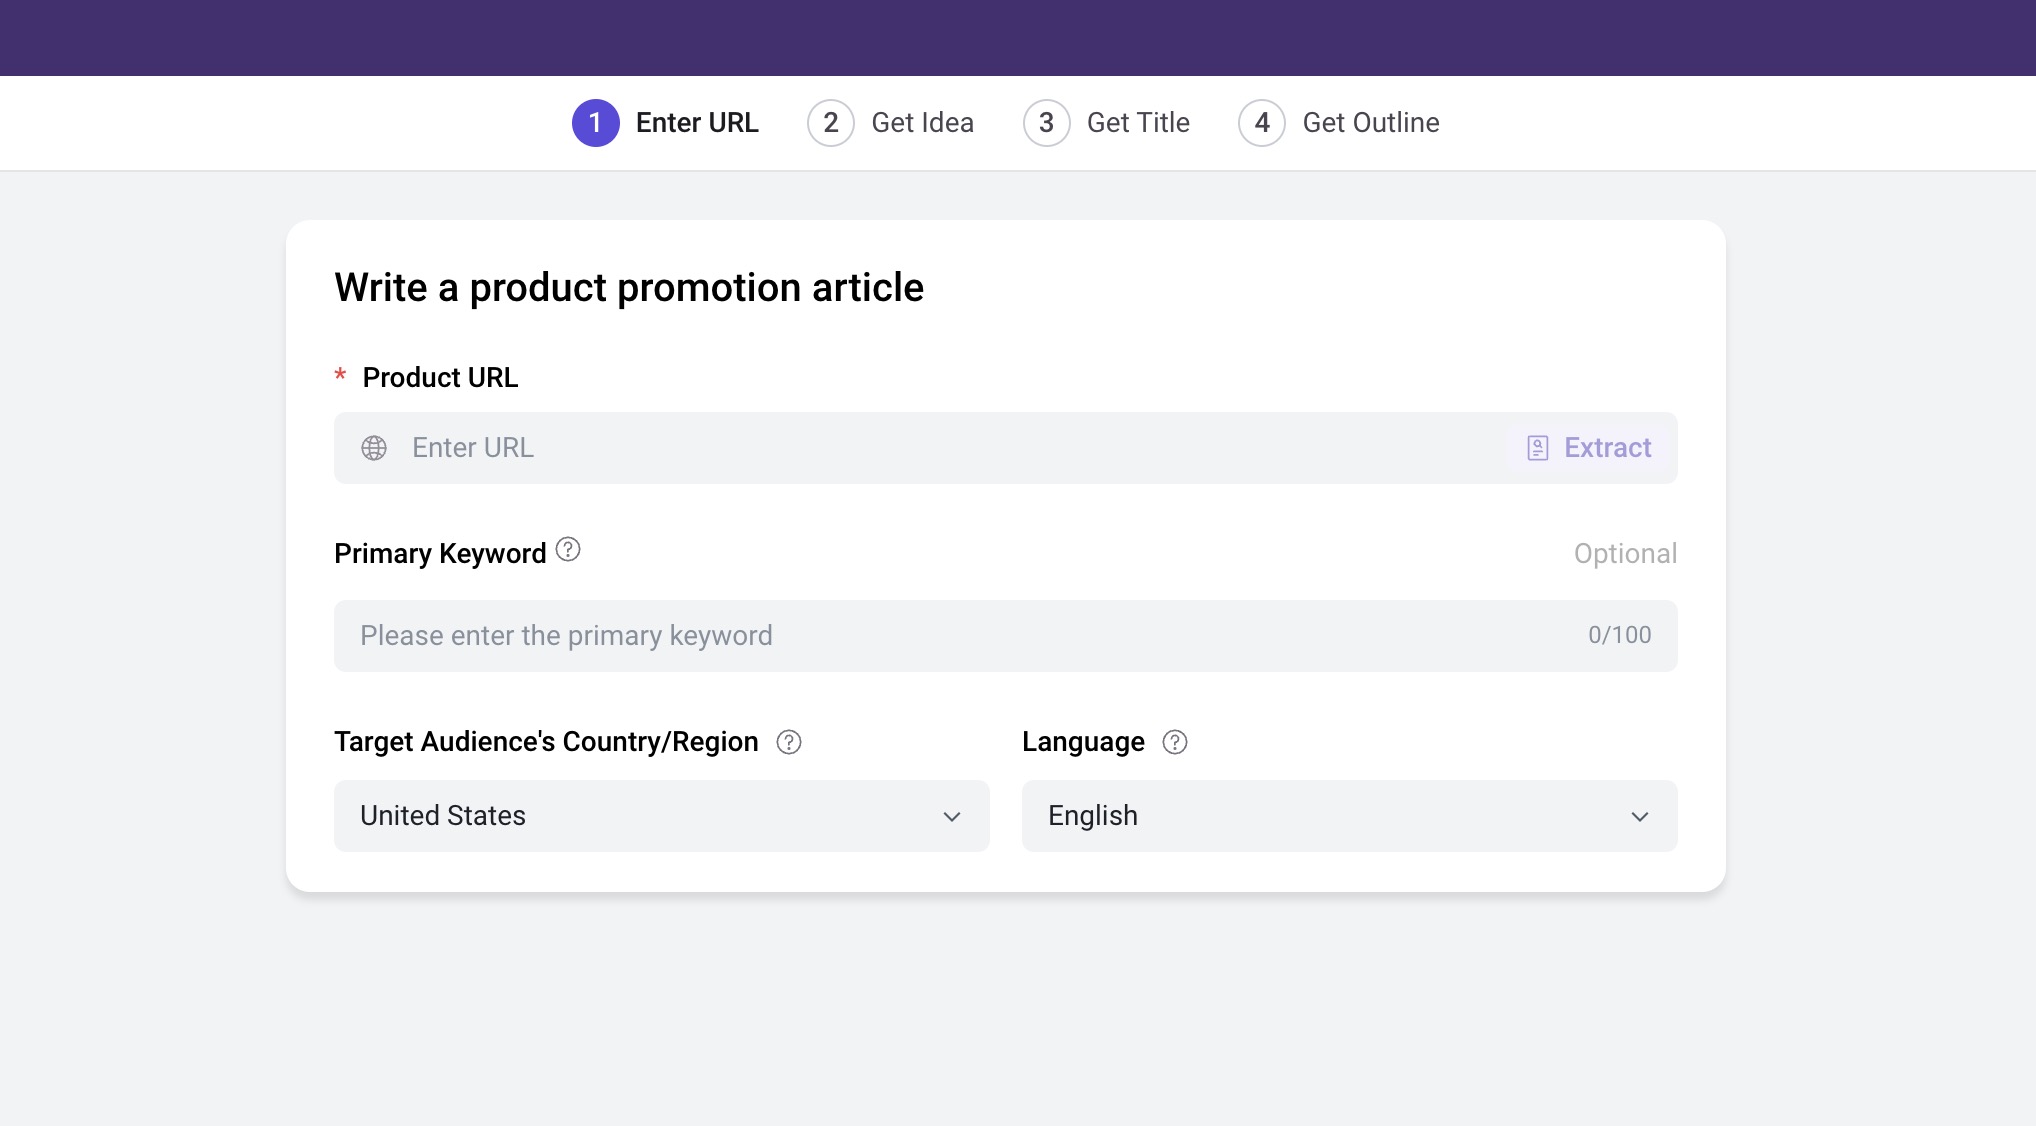Select the step 2 numbered circle

click(x=831, y=123)
